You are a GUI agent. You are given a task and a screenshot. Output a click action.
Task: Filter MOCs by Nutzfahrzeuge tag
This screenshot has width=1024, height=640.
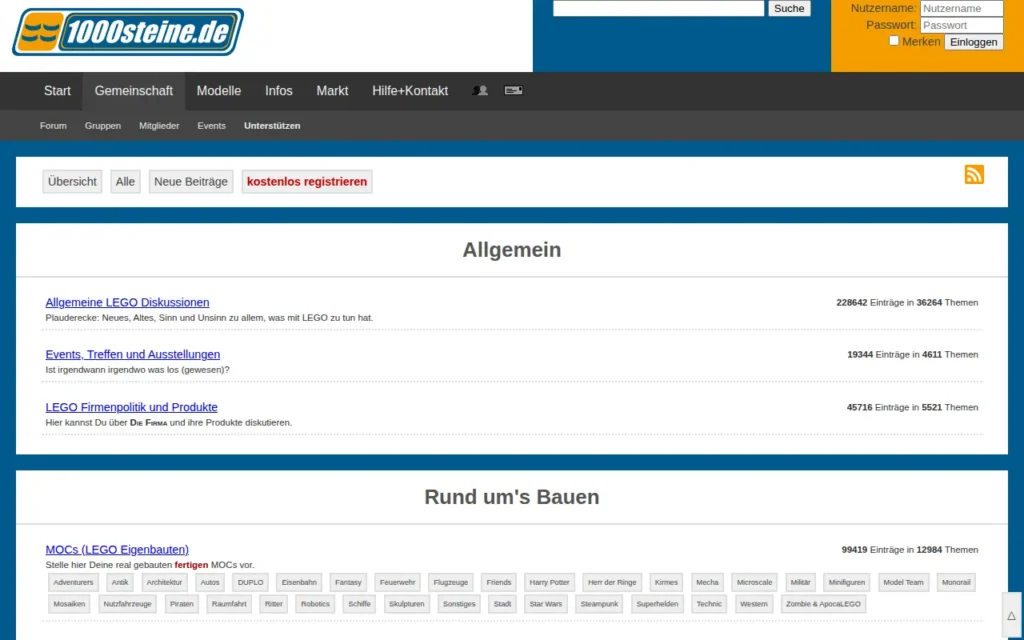click(x=127, y=604)
